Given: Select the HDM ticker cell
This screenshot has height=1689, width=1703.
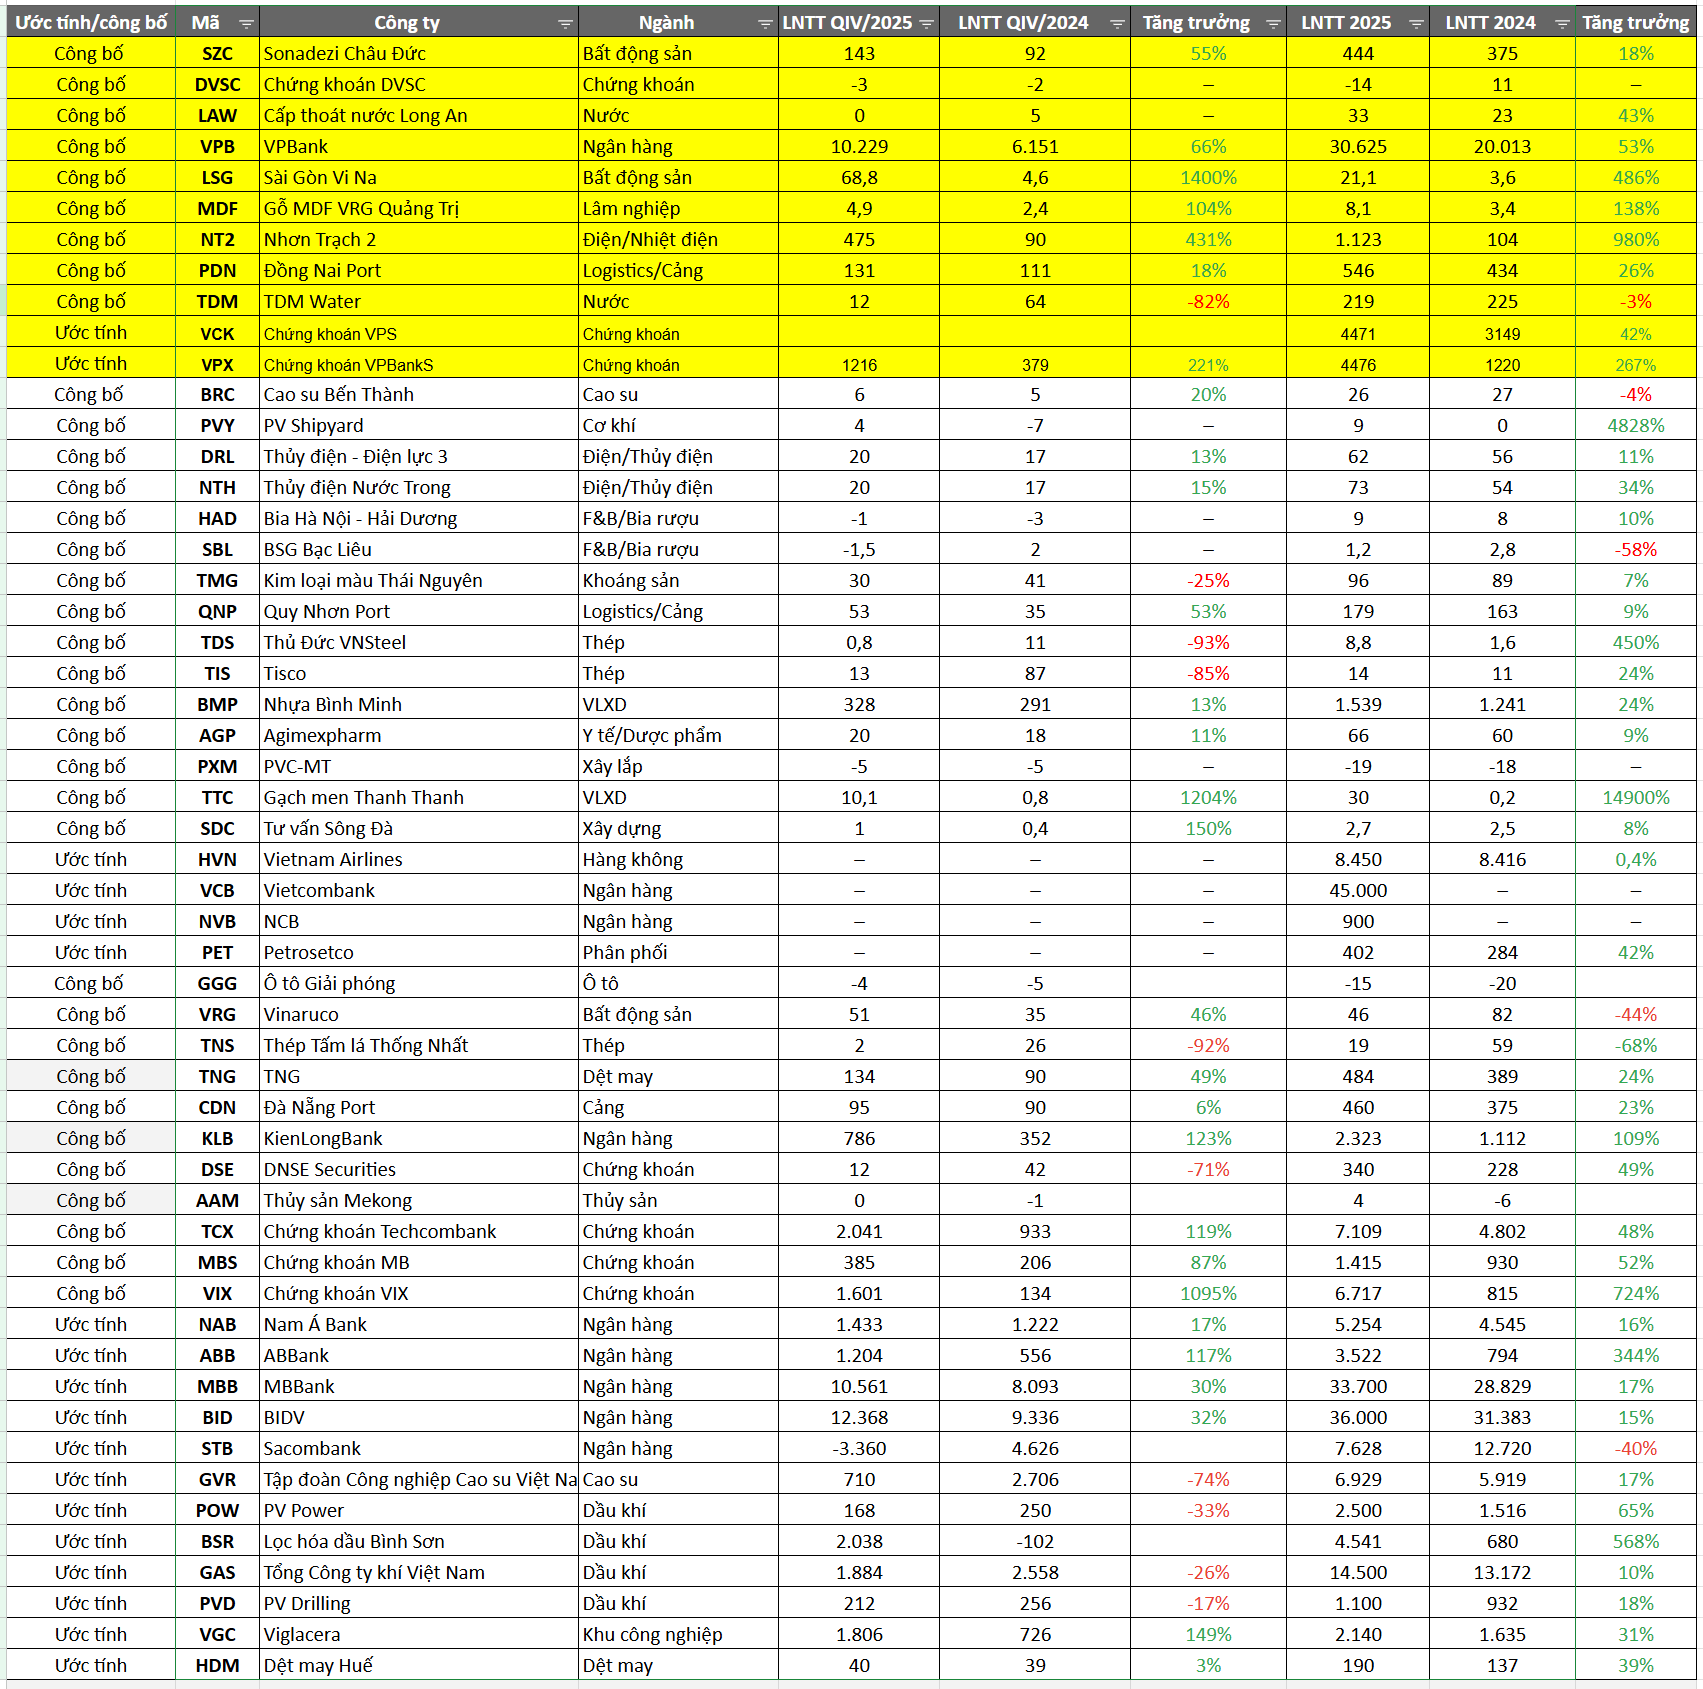Looking at the screenshot, I should [217, 1666].
